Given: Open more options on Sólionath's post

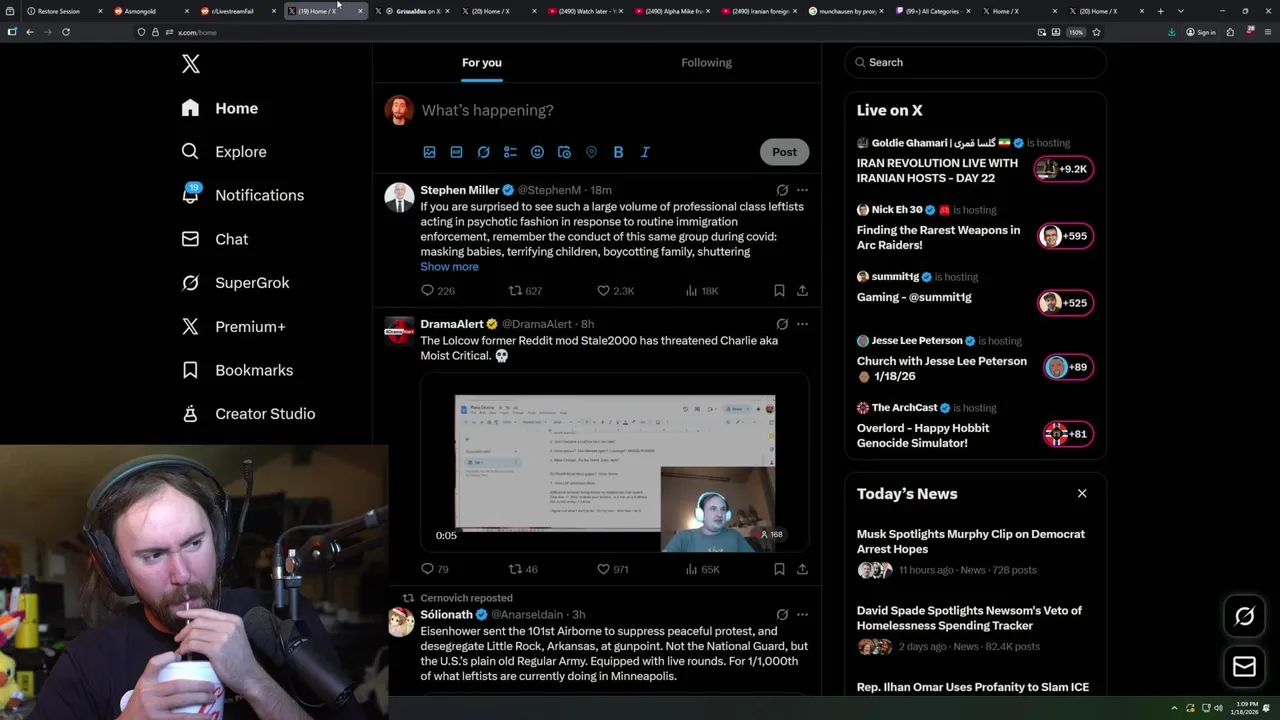Looking at the screenshot, I should tap(802, 614).
